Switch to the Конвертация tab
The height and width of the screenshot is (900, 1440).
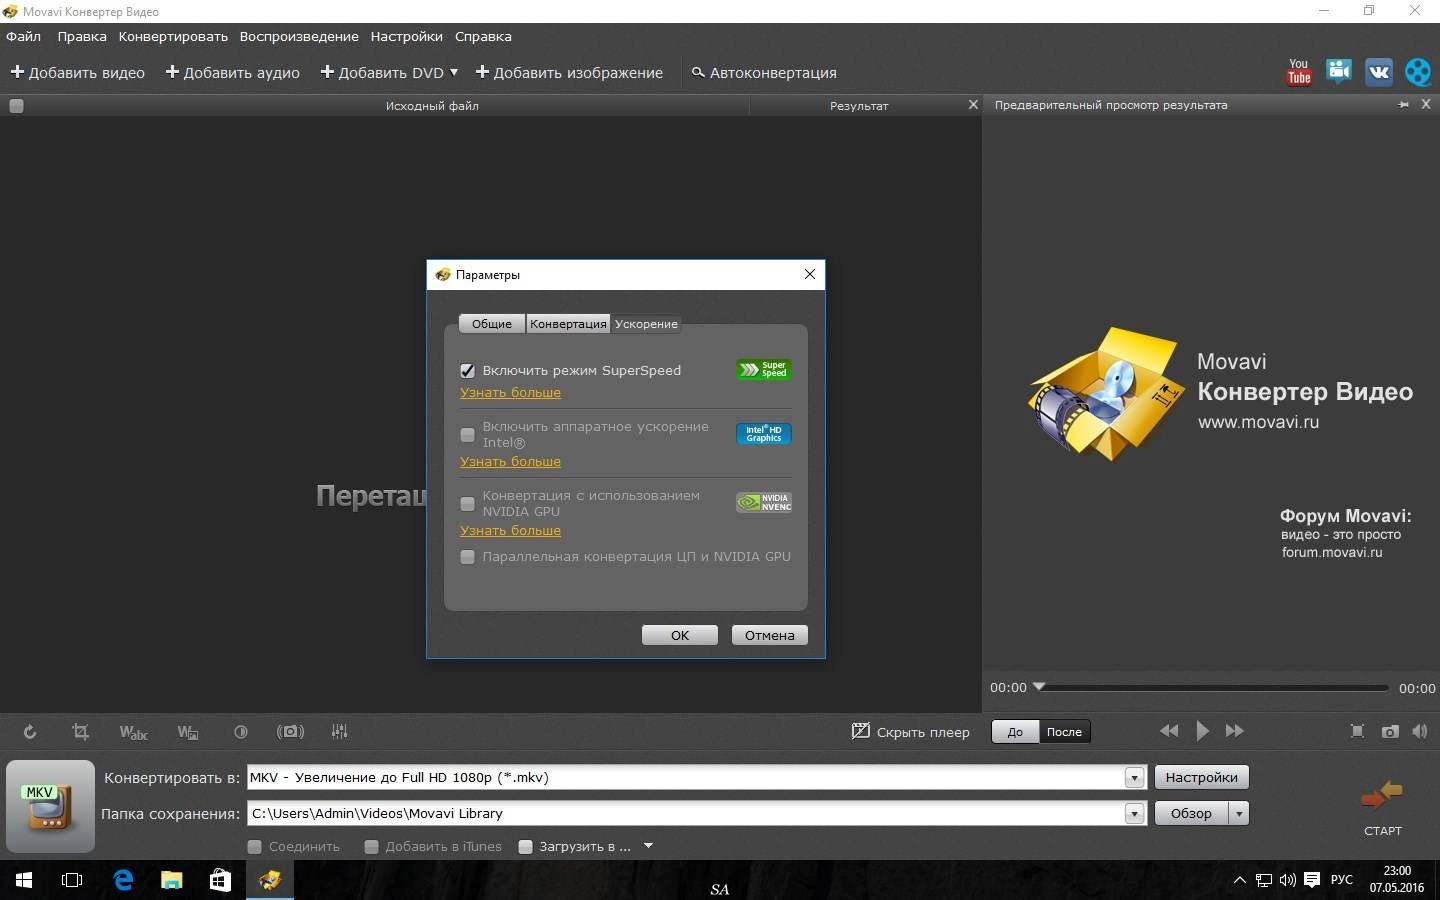[x=568, y=324]
